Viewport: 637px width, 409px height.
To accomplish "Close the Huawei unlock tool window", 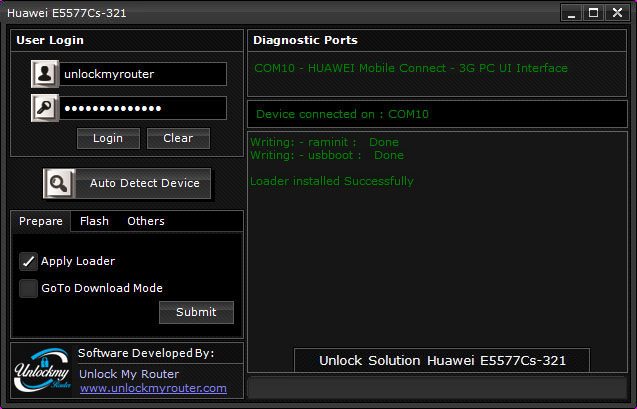I will pos(617,13).
